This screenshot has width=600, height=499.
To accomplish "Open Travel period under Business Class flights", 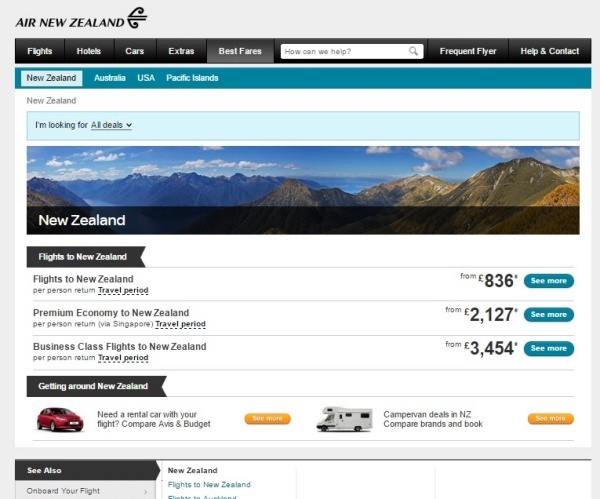I will [x=123, y=358].
